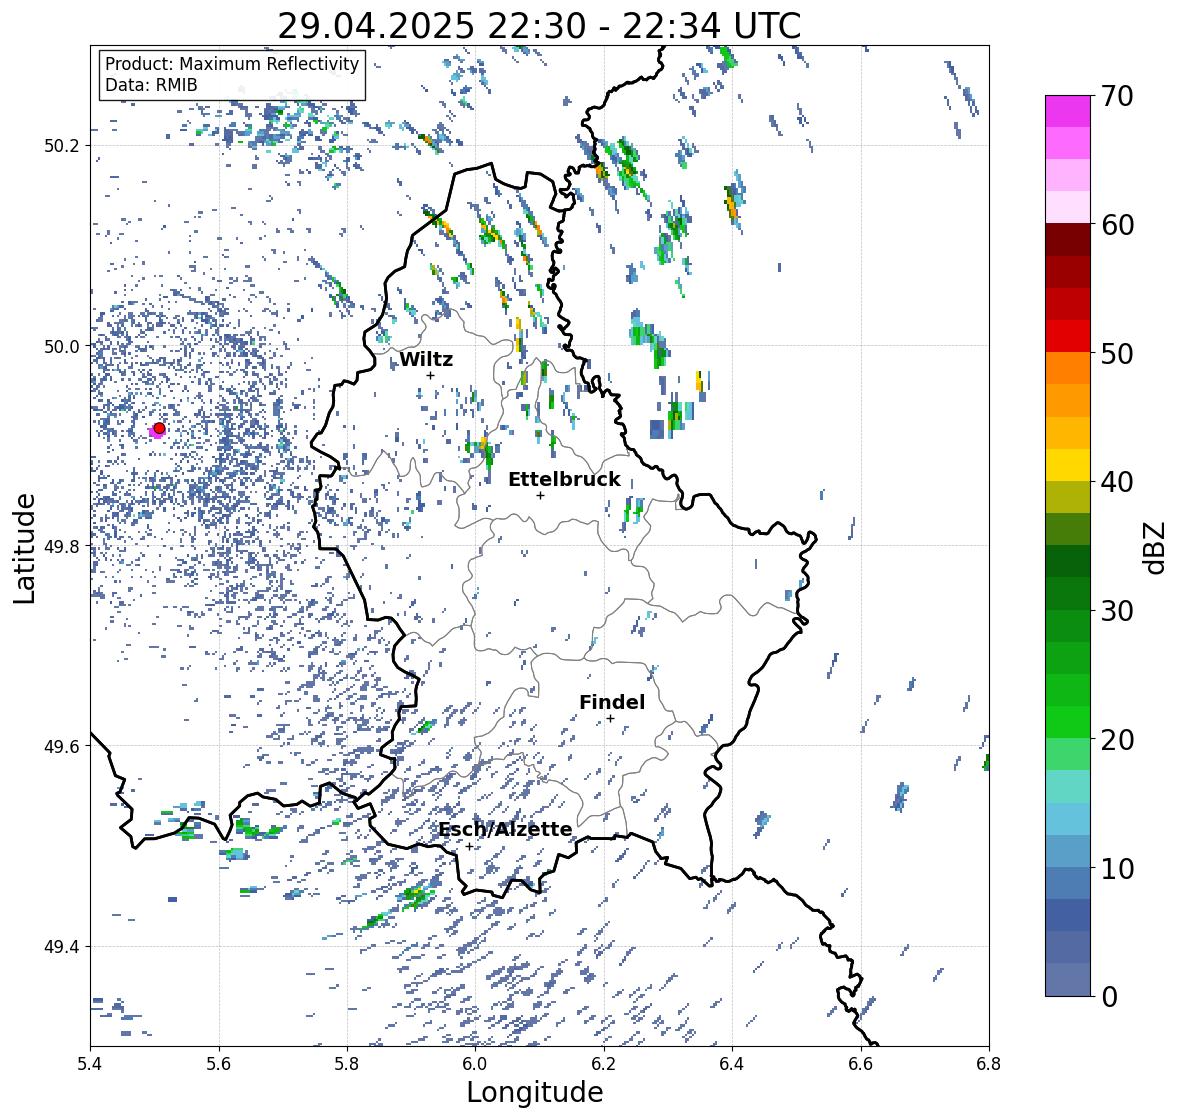
Task: Click the Latitude axis label
Action: [24, 549]
